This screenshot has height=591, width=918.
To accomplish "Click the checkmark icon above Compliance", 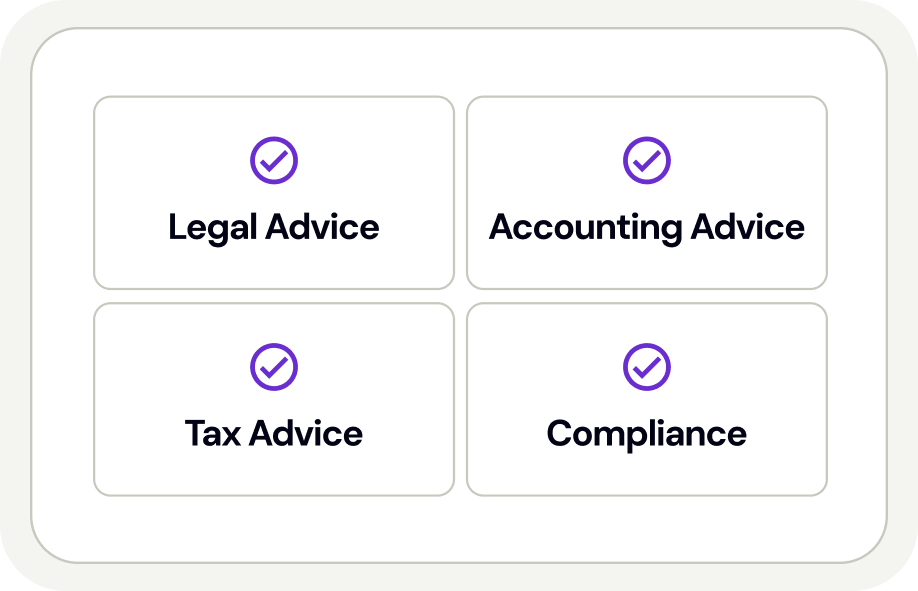I will tap(647, 367).
